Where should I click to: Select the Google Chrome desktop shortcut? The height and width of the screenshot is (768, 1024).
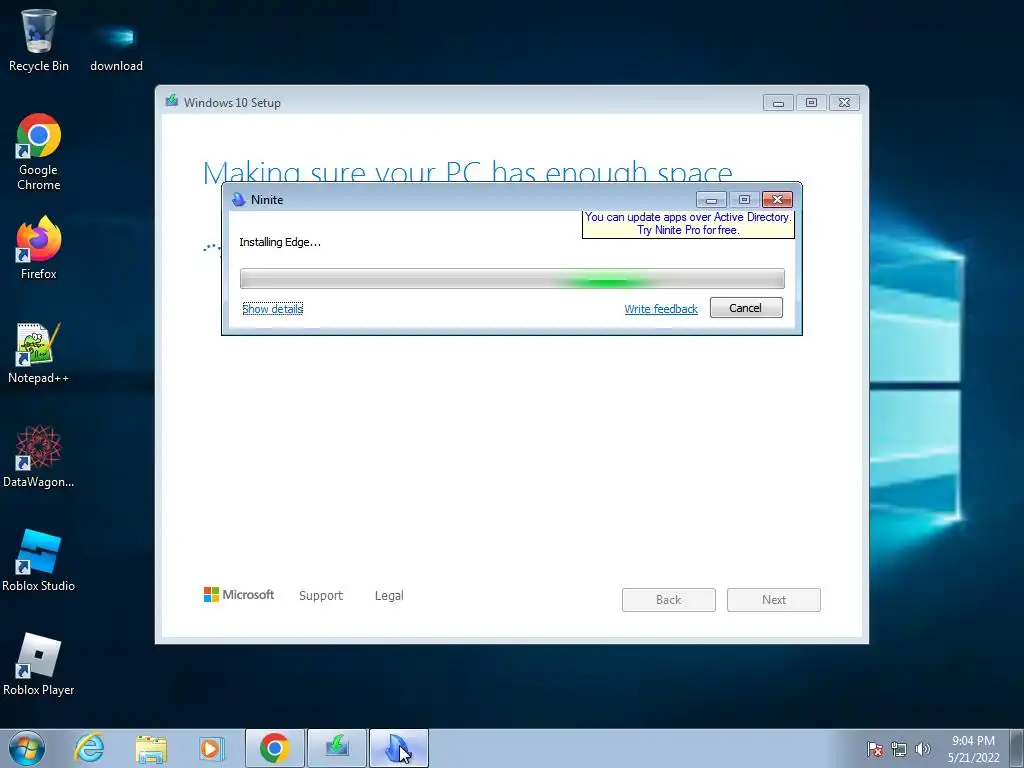(x=39, y=153)
